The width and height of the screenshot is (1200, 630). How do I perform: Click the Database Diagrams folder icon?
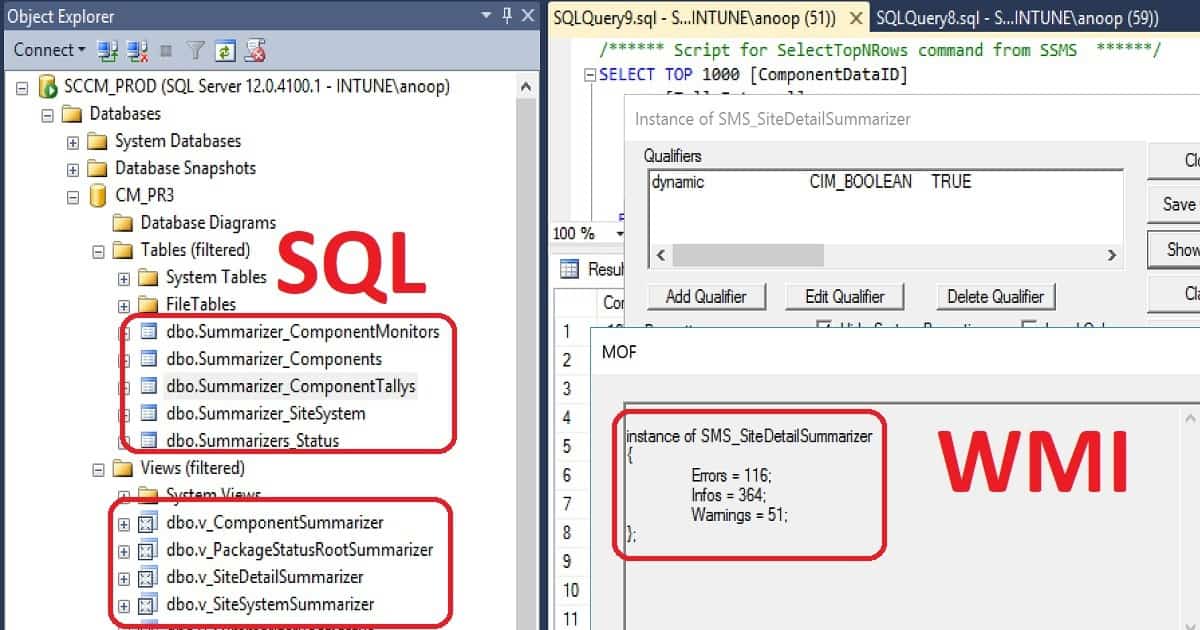point(124,223)
